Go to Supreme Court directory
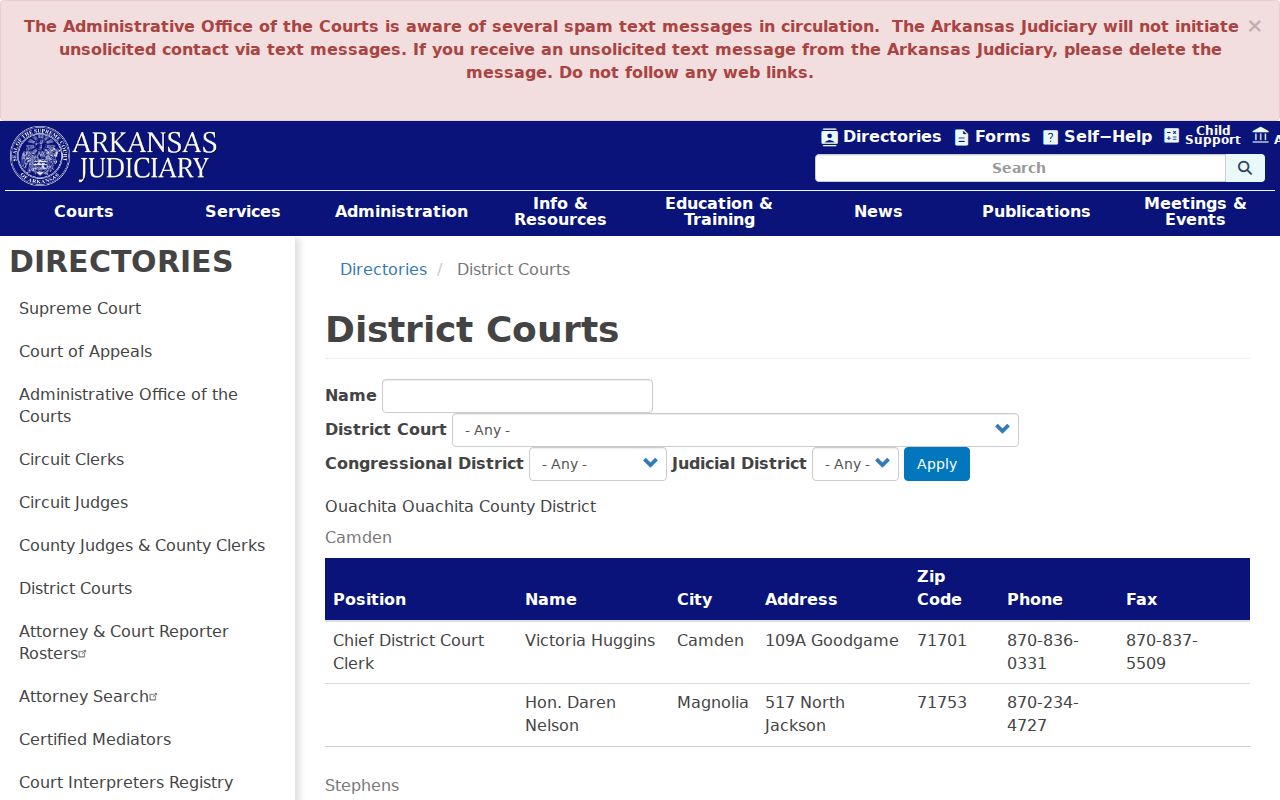Viewport: 1280px width, 800px height. click(x=80, y=308)
